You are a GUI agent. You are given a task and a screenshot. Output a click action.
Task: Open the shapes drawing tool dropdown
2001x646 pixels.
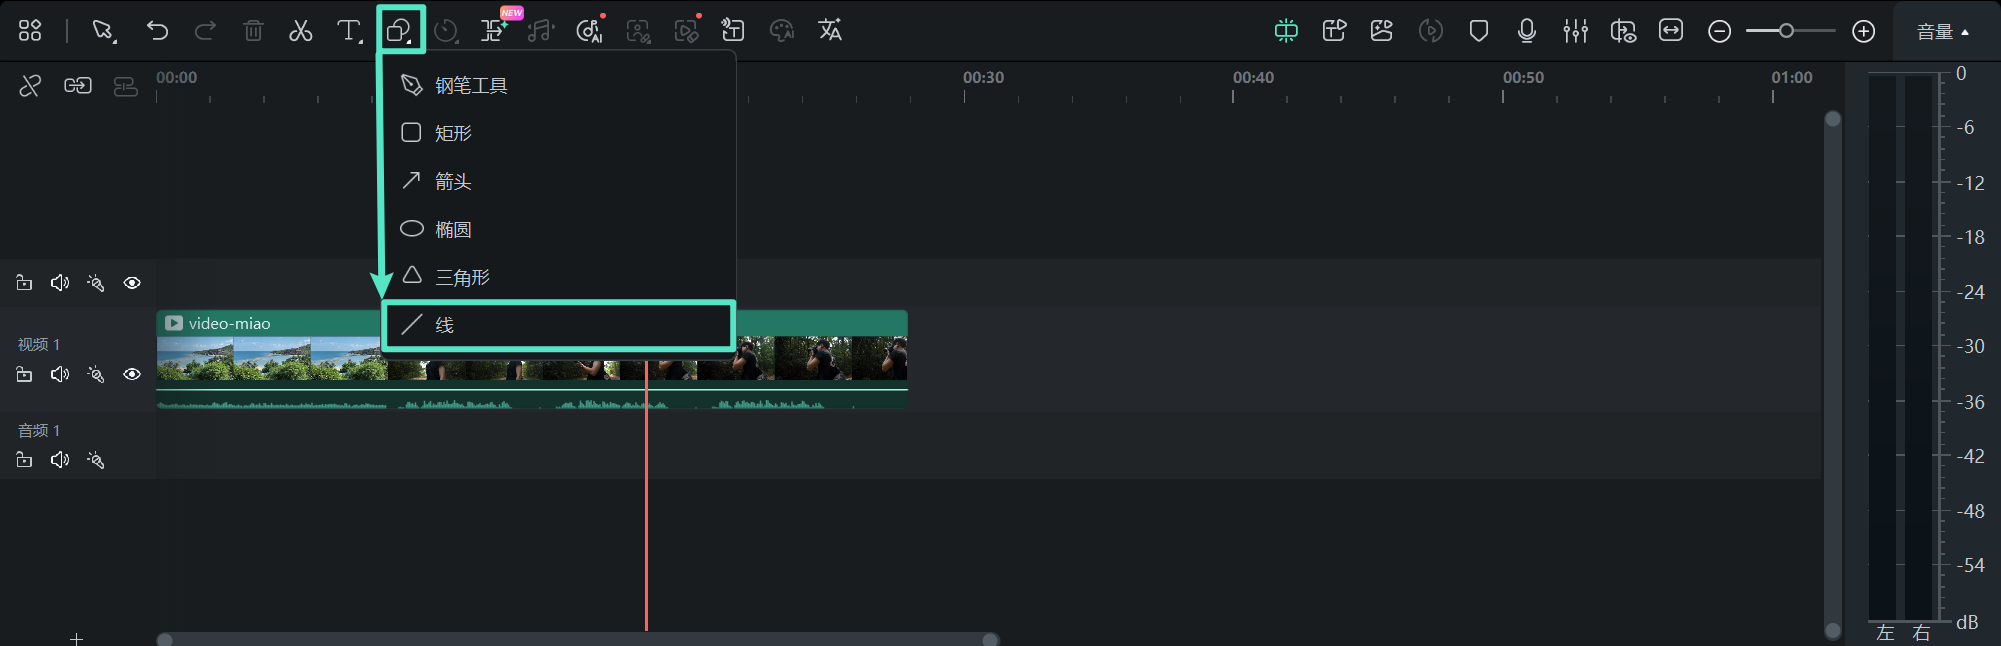click(400, 31)
